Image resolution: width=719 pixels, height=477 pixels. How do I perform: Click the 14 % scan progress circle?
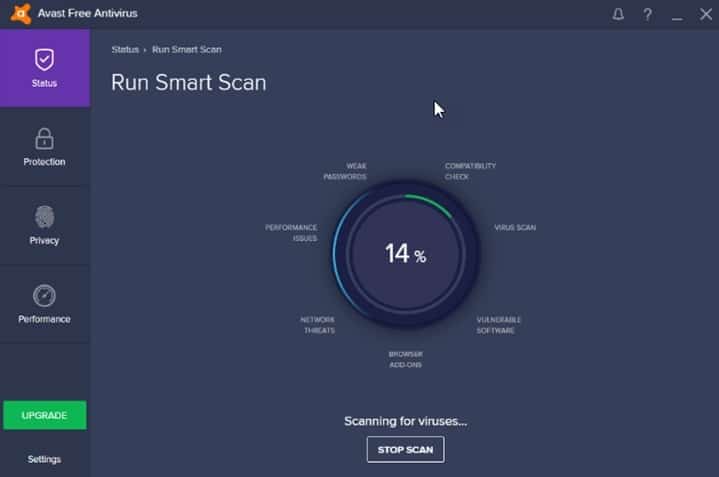pos(406,254)
